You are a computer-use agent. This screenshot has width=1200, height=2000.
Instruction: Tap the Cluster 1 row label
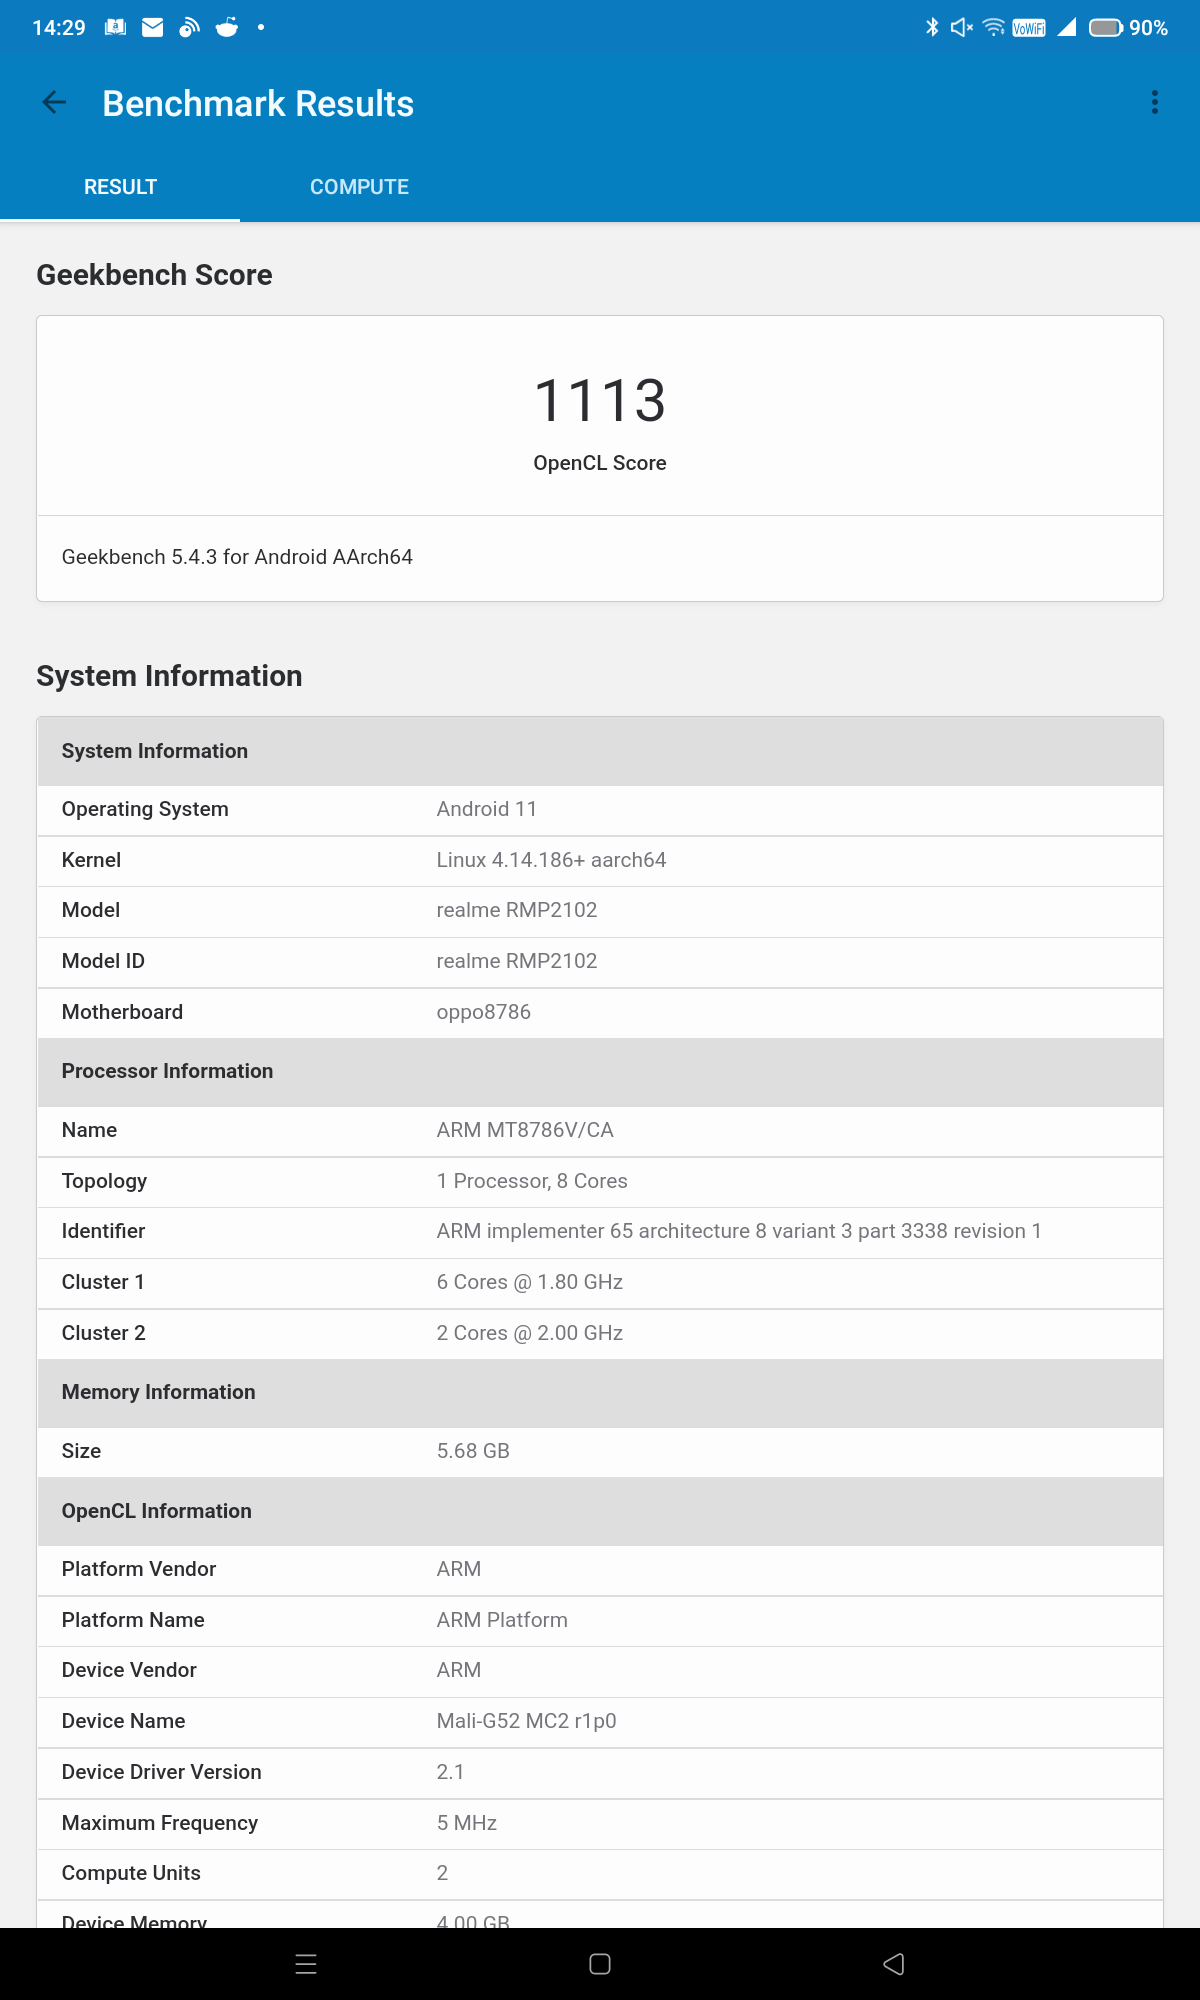point(103,1282)
